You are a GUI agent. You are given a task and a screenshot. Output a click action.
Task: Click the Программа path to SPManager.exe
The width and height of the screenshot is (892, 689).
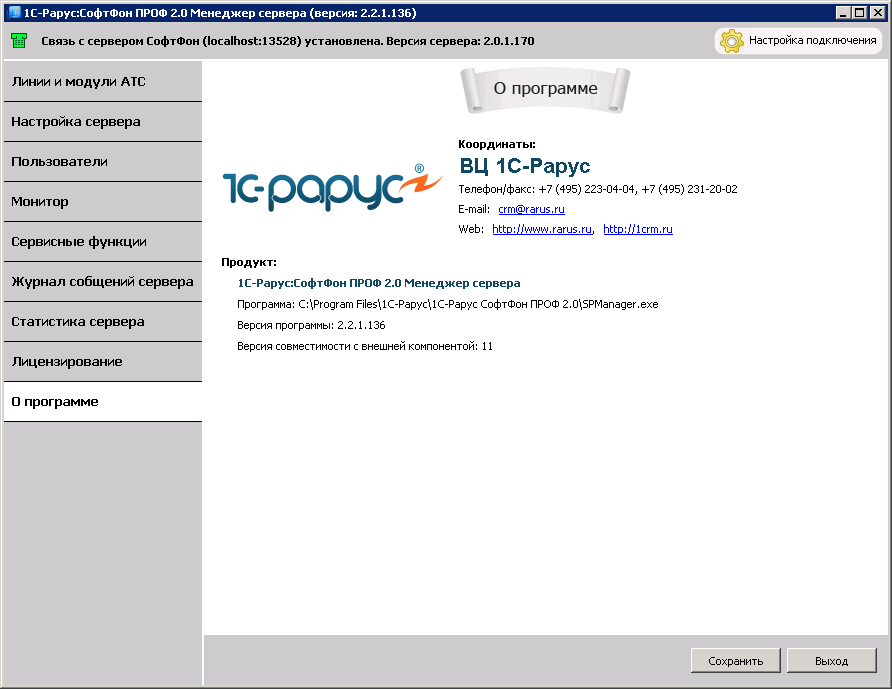(447, 304)
